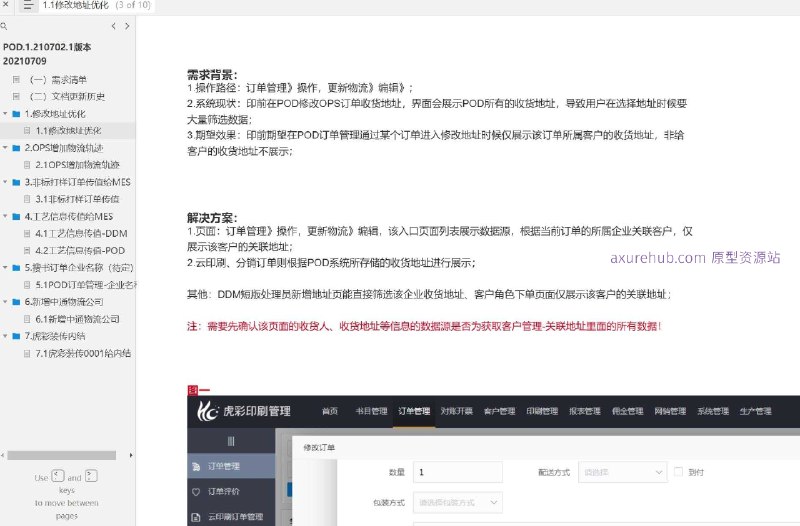The image size is (800, 526).
Task: Open page 4.1工艺信息传值-DDM
Action: coord(81,233)
